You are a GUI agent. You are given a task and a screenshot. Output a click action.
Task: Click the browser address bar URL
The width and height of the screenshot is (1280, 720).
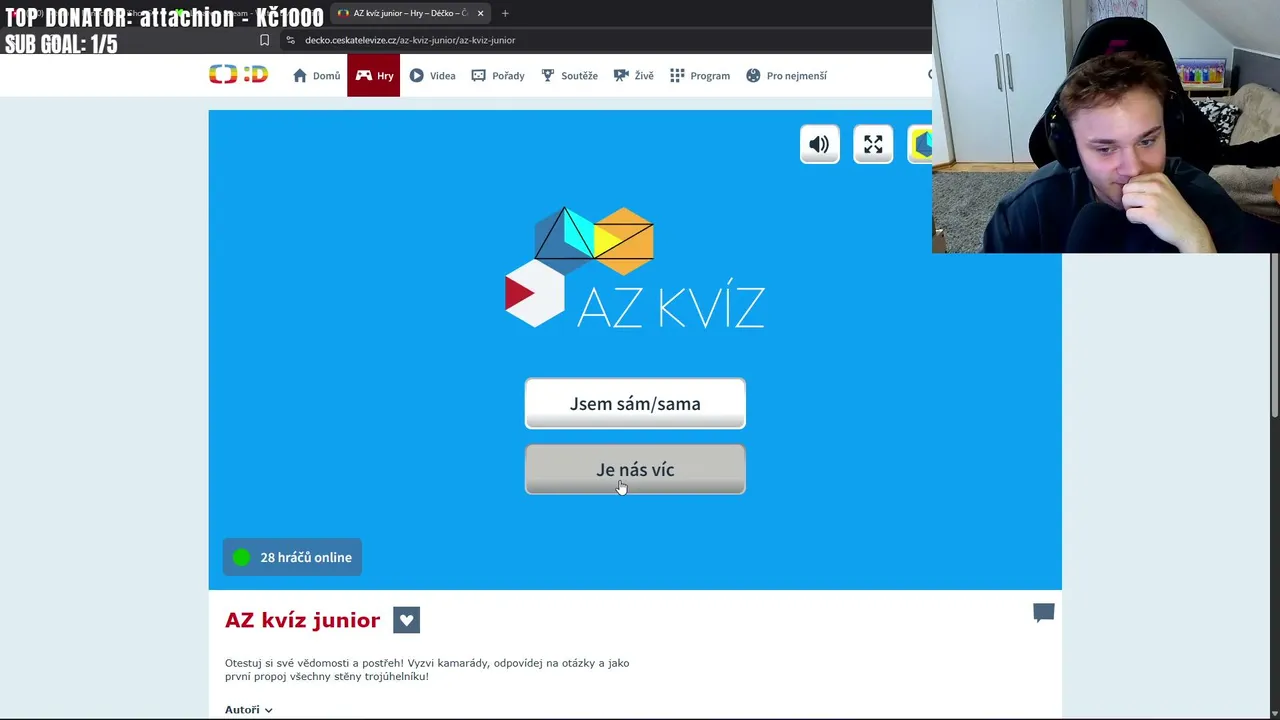[x=410, y=40]
